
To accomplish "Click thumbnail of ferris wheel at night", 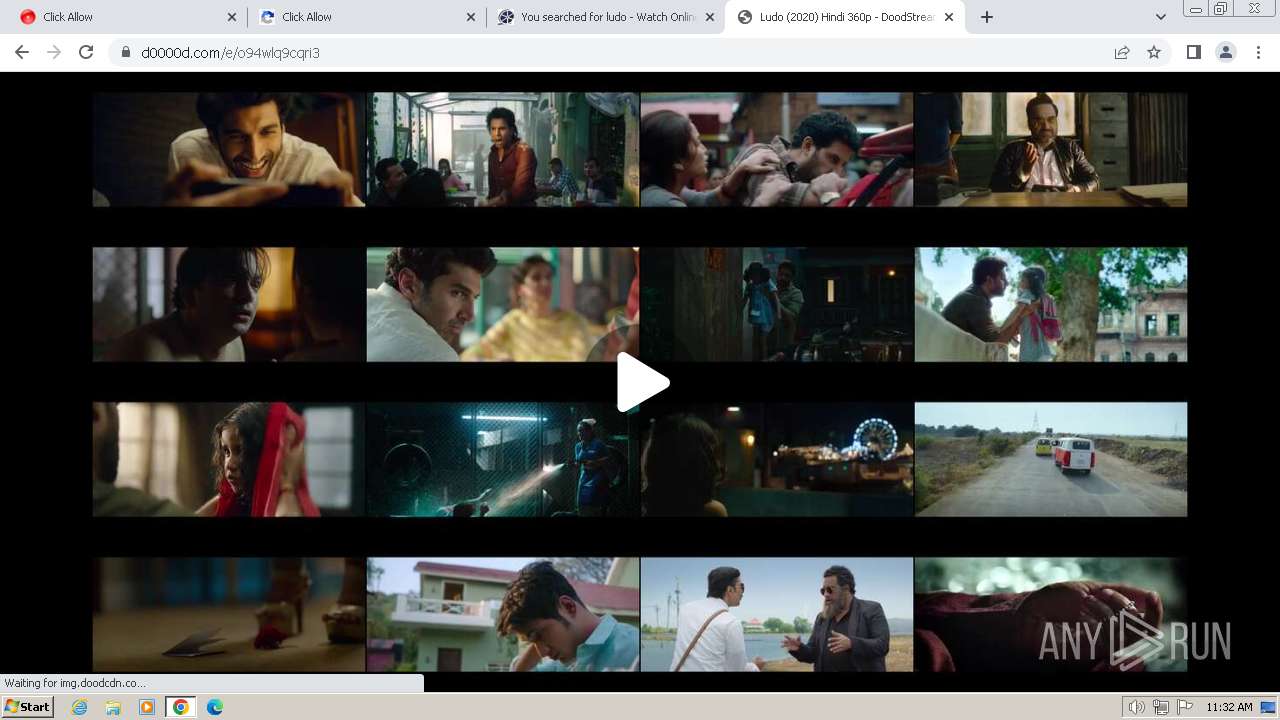I will 777,459.
